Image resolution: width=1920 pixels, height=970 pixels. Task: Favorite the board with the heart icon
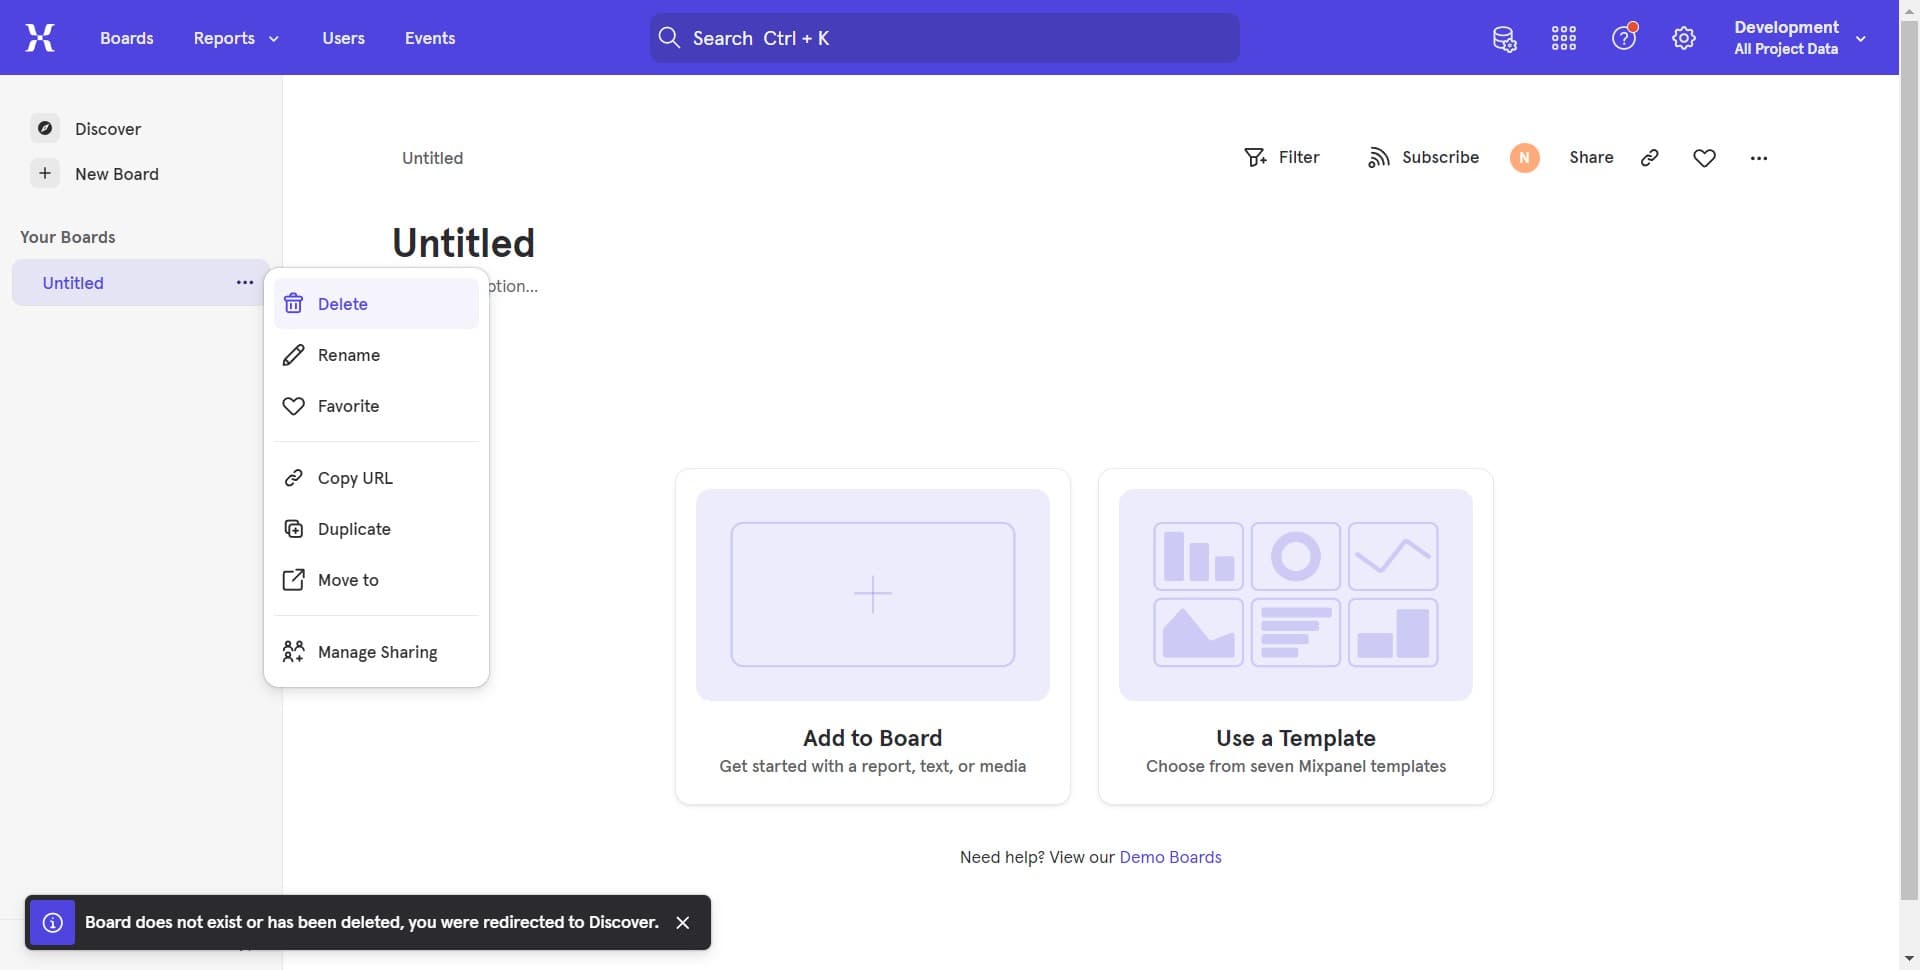point(1704,157)
